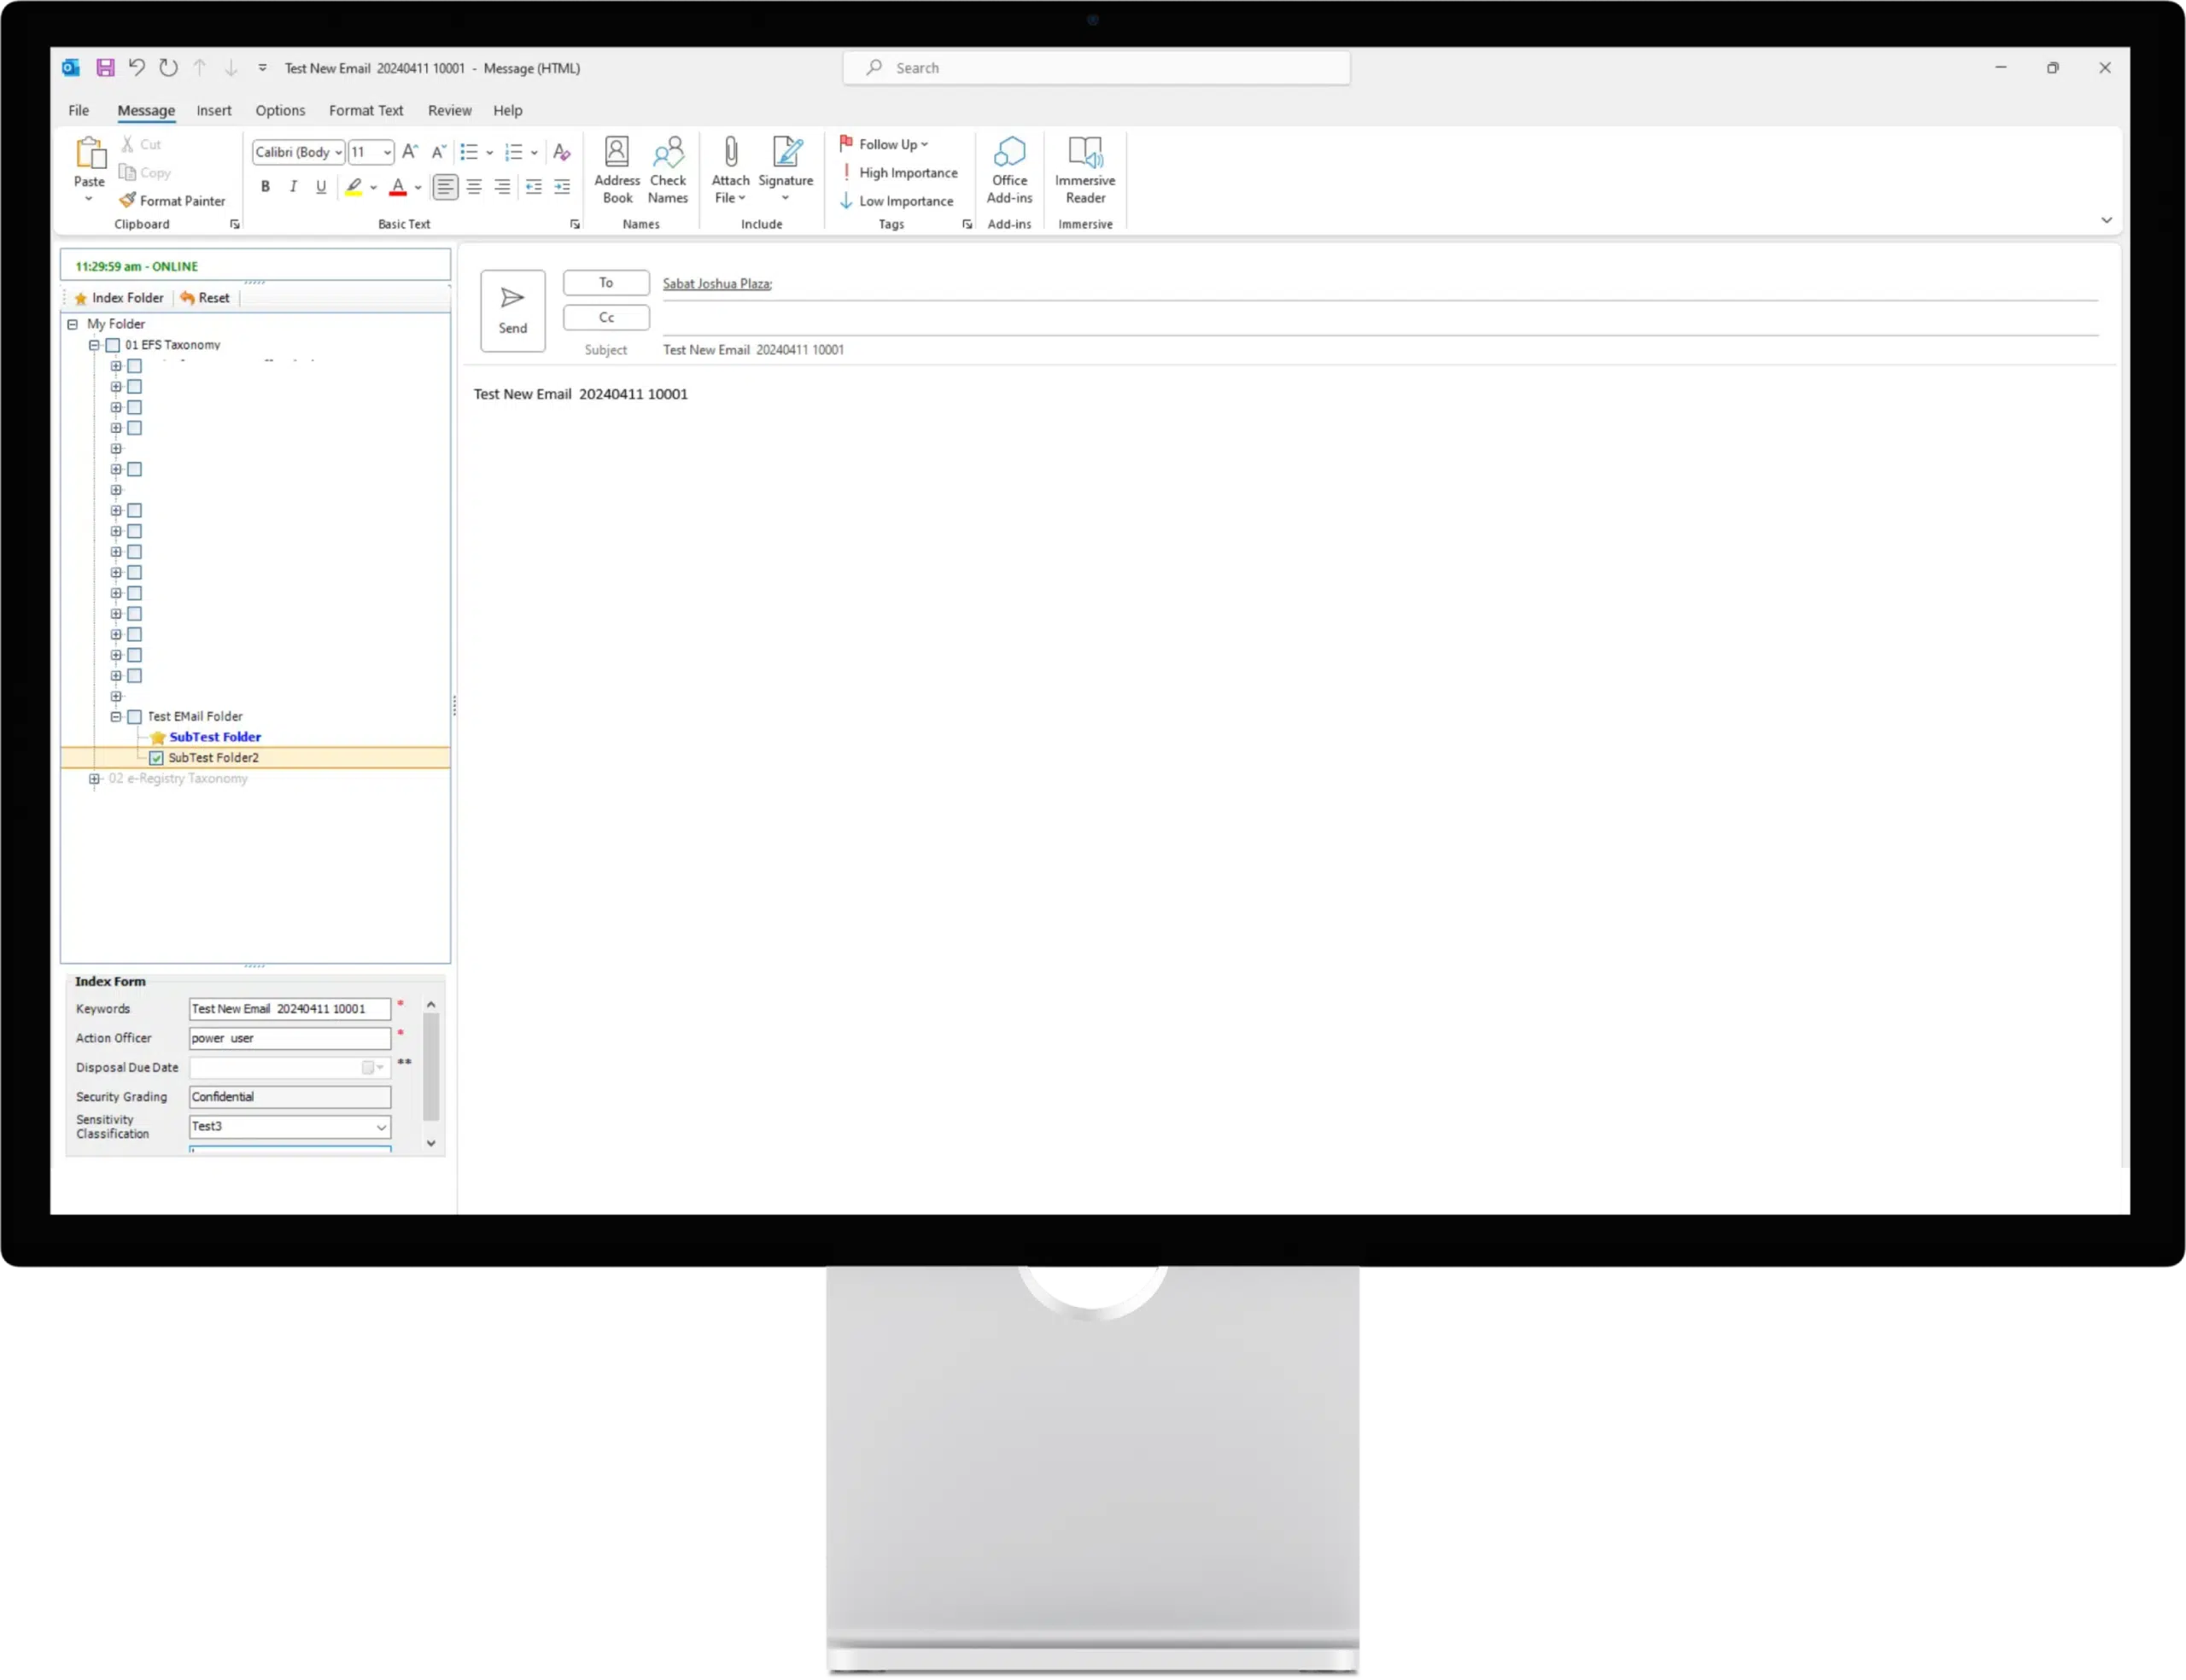Open the font size dropdown
This screenshot has height=1680, width=2186.
387,152
